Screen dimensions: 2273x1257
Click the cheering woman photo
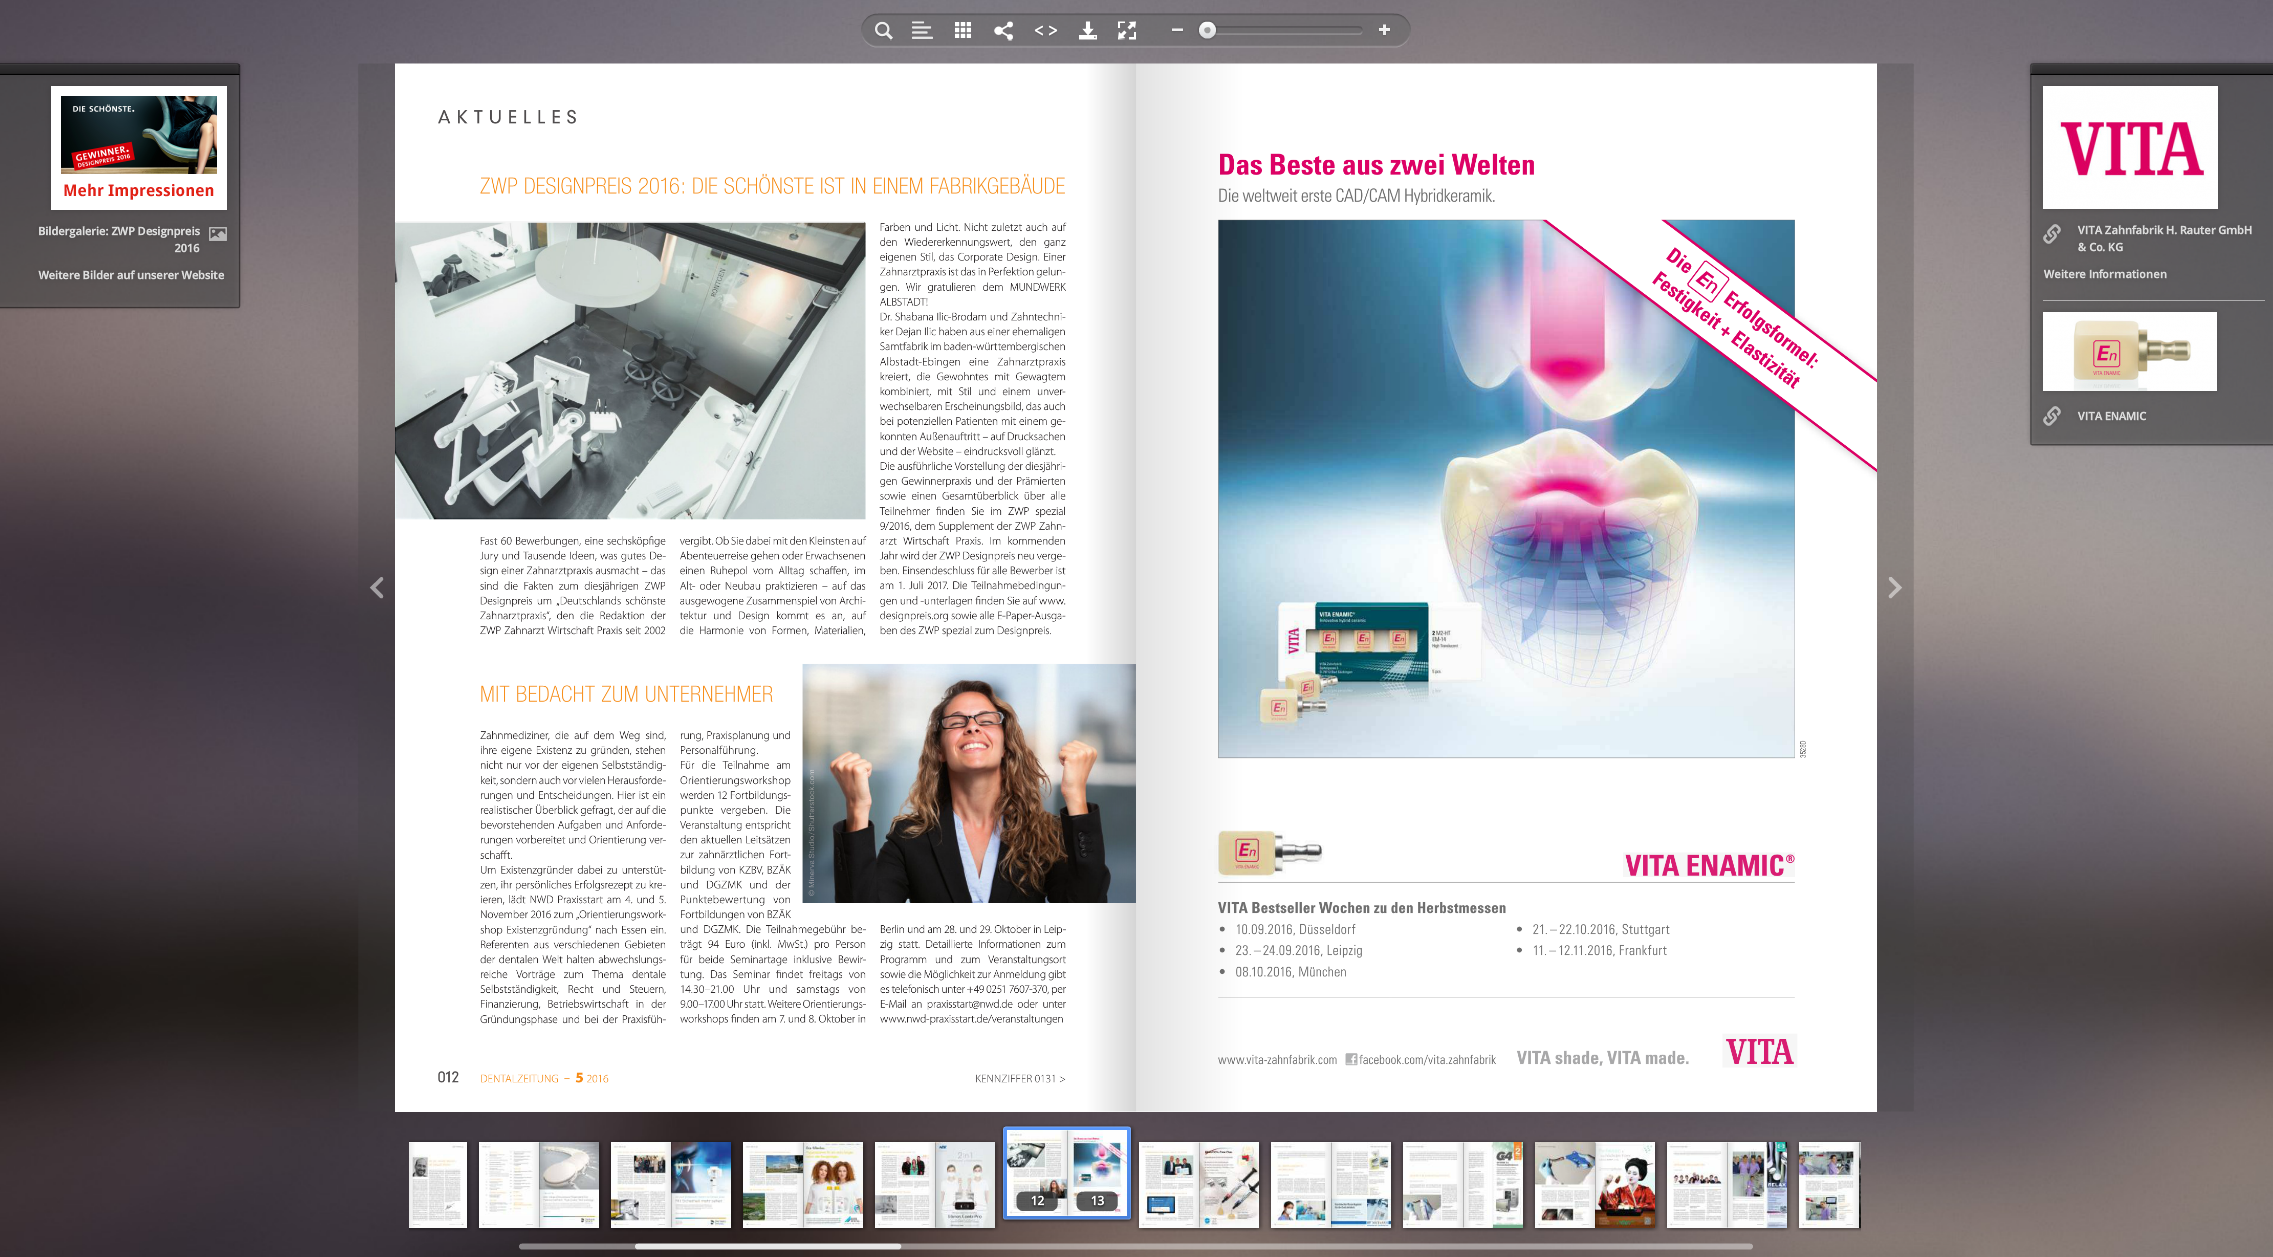[969, 783]
